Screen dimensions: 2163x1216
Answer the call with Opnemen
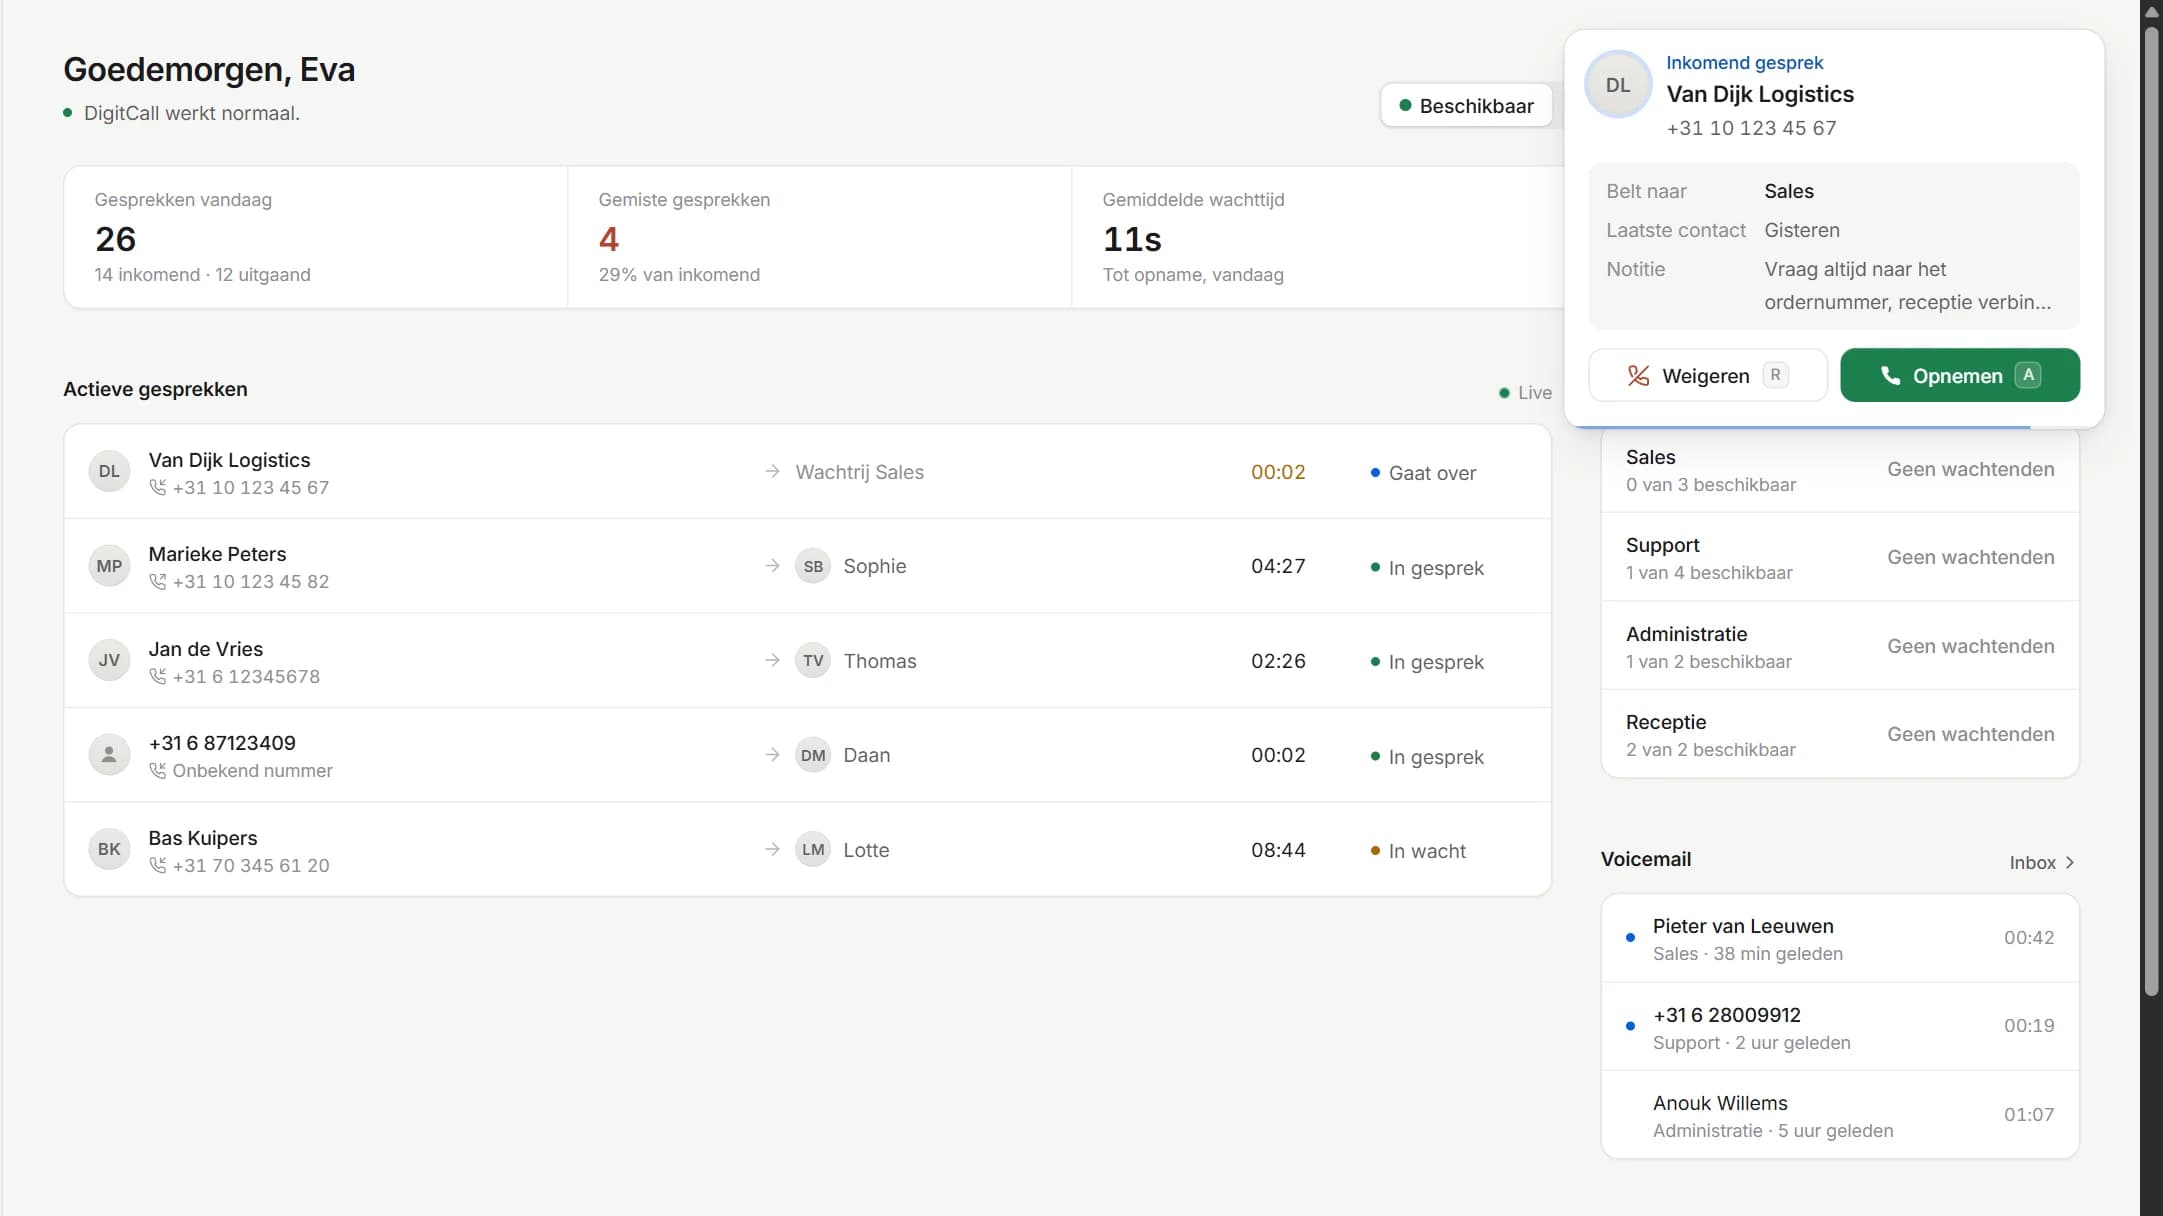1959,375
